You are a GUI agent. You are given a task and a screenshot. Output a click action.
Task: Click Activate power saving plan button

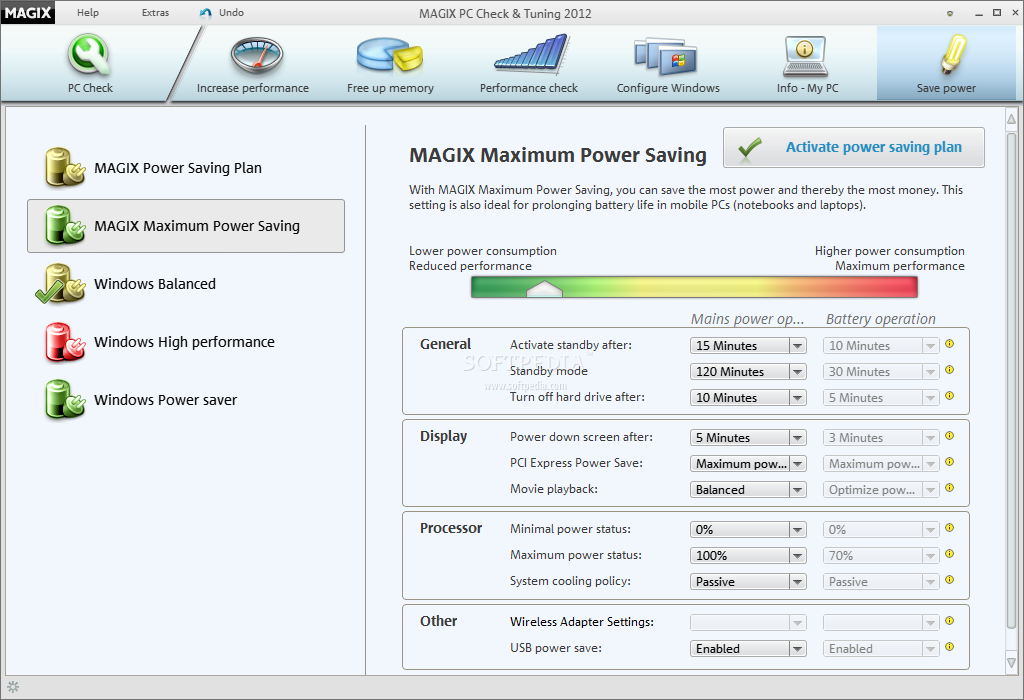tap(854, 148)
